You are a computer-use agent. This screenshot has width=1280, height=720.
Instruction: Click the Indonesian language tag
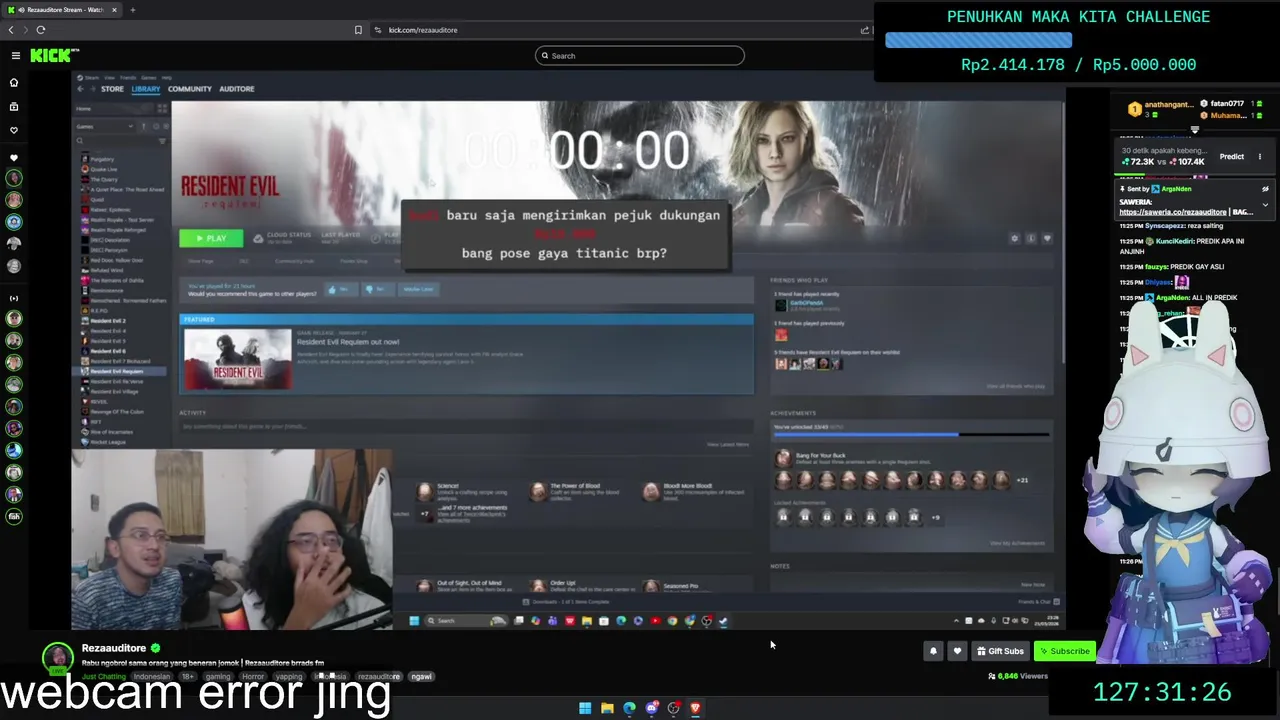[152, 677]
